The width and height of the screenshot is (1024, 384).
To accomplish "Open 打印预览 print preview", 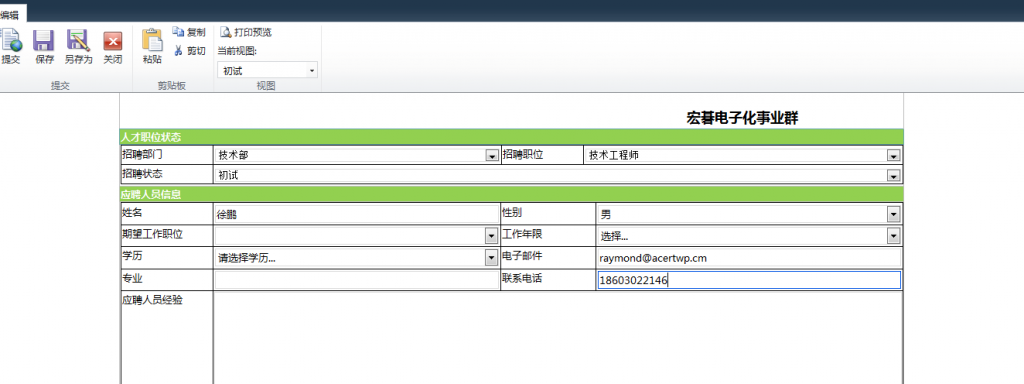I will 246,32.
